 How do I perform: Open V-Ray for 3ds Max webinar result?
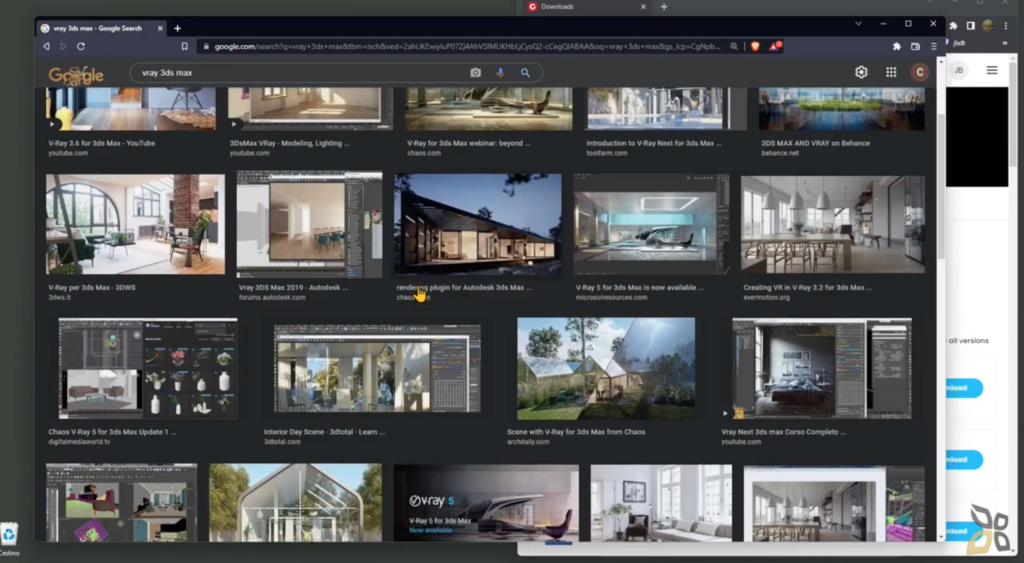(x=468, y=143)
